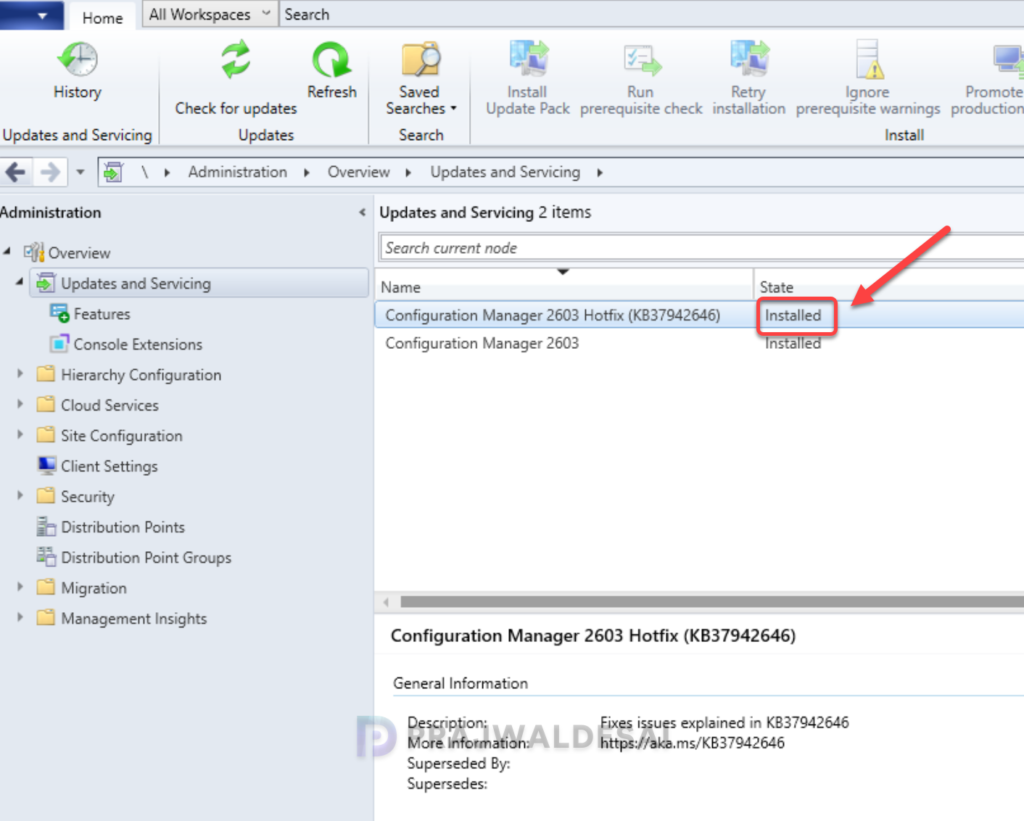Screen dimensions: 1024x821
Task: Click the ribbon Search field
Action: click(651, 14)
